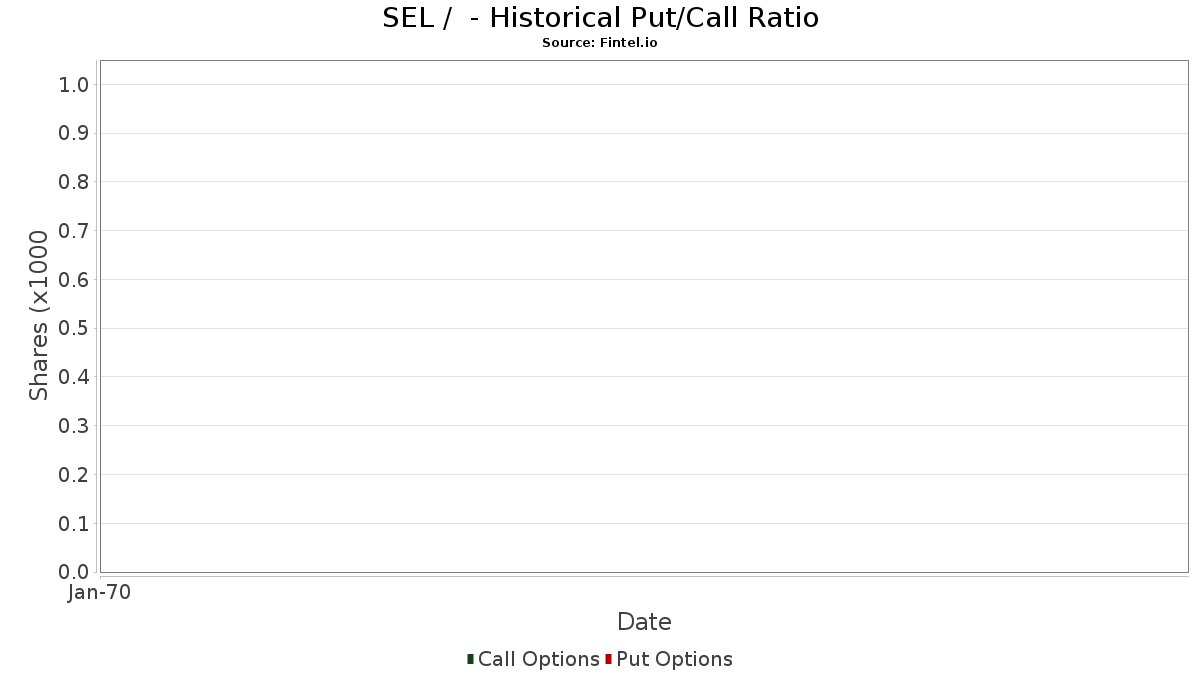The height and width of the screenshot is (675, 1200).
Task: Click the 1.0 y-axis tick label
Action: point(74,85)
